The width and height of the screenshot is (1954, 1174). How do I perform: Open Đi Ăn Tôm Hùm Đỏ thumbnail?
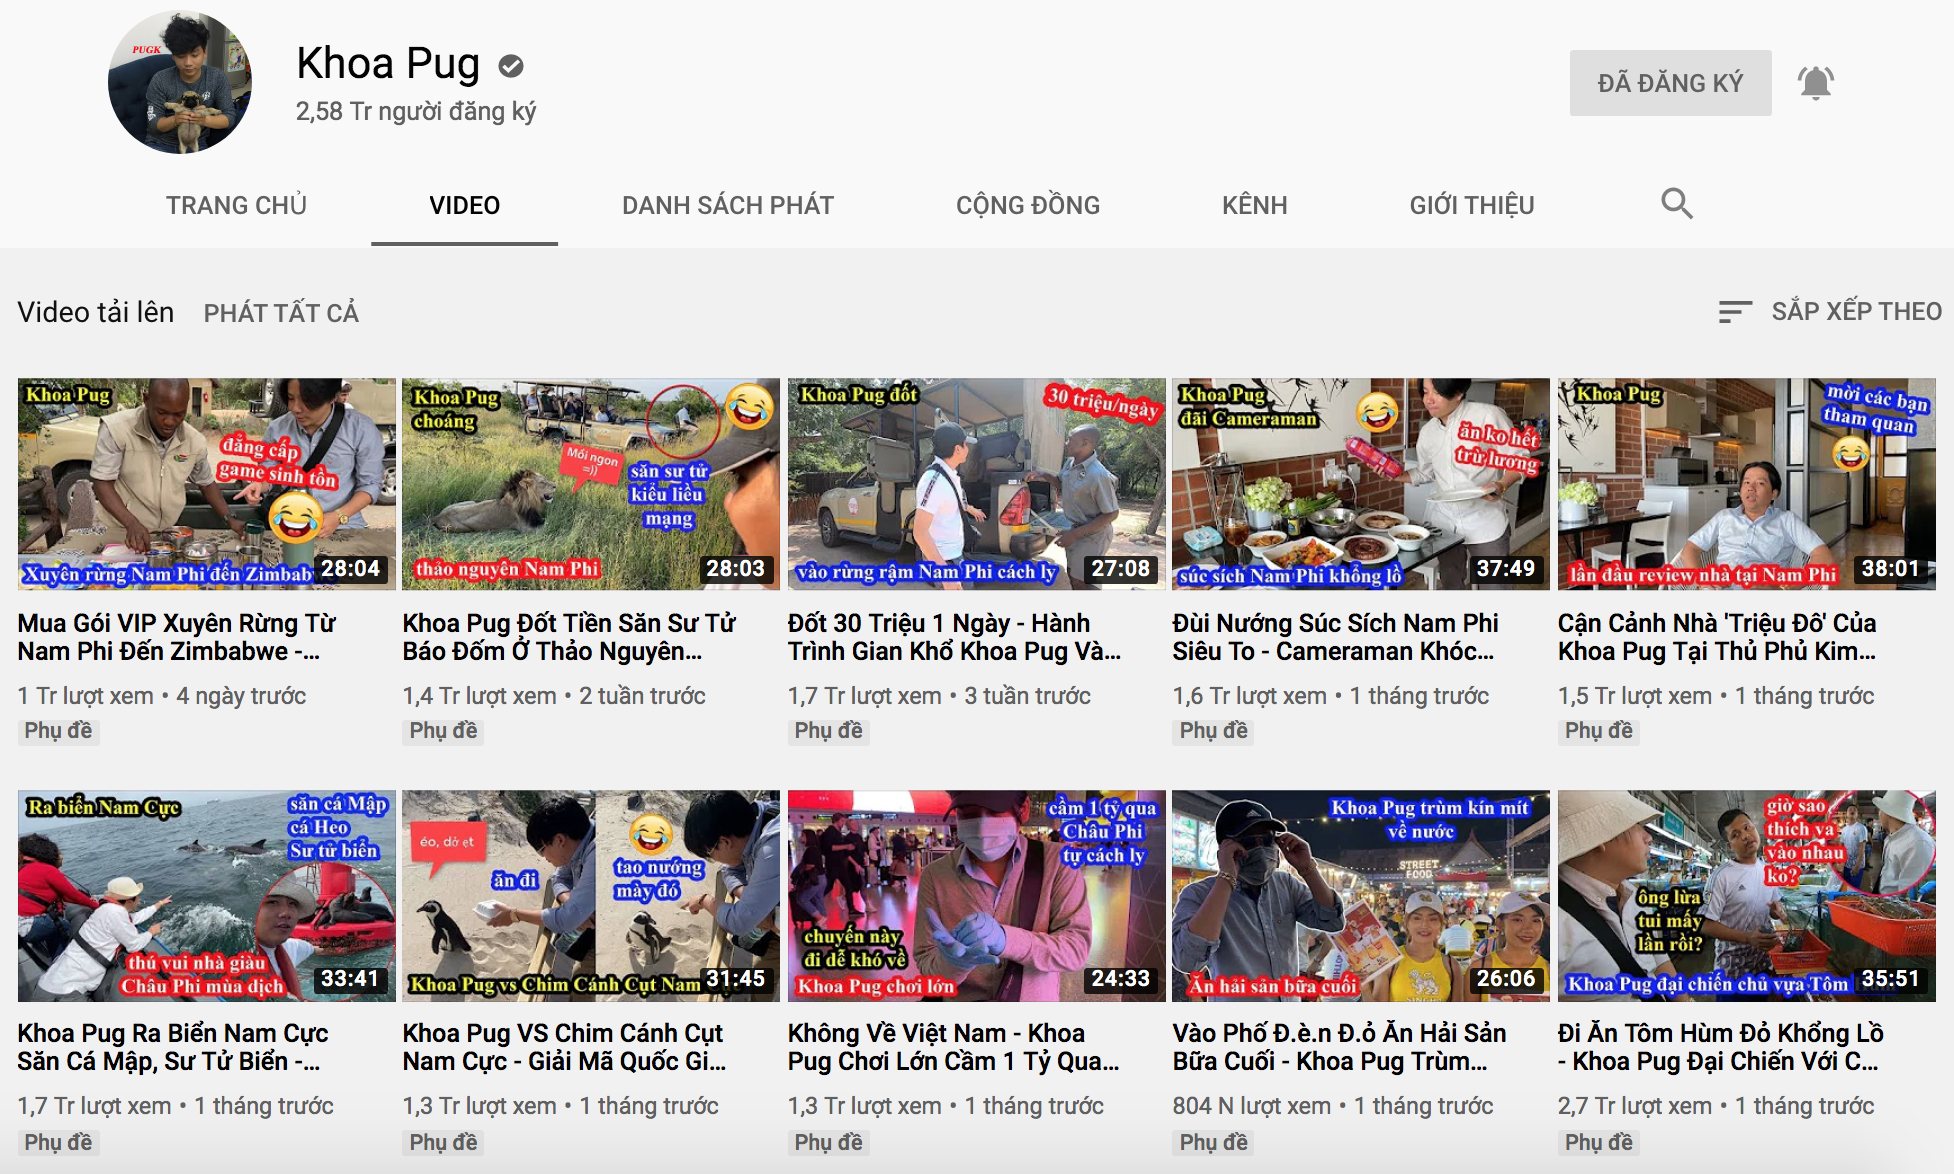pyautogui.click(x=1747, y=896)
